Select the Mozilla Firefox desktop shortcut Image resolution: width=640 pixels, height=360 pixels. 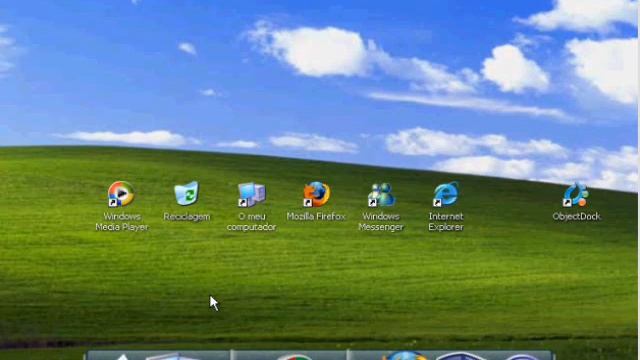coord(316,194)
